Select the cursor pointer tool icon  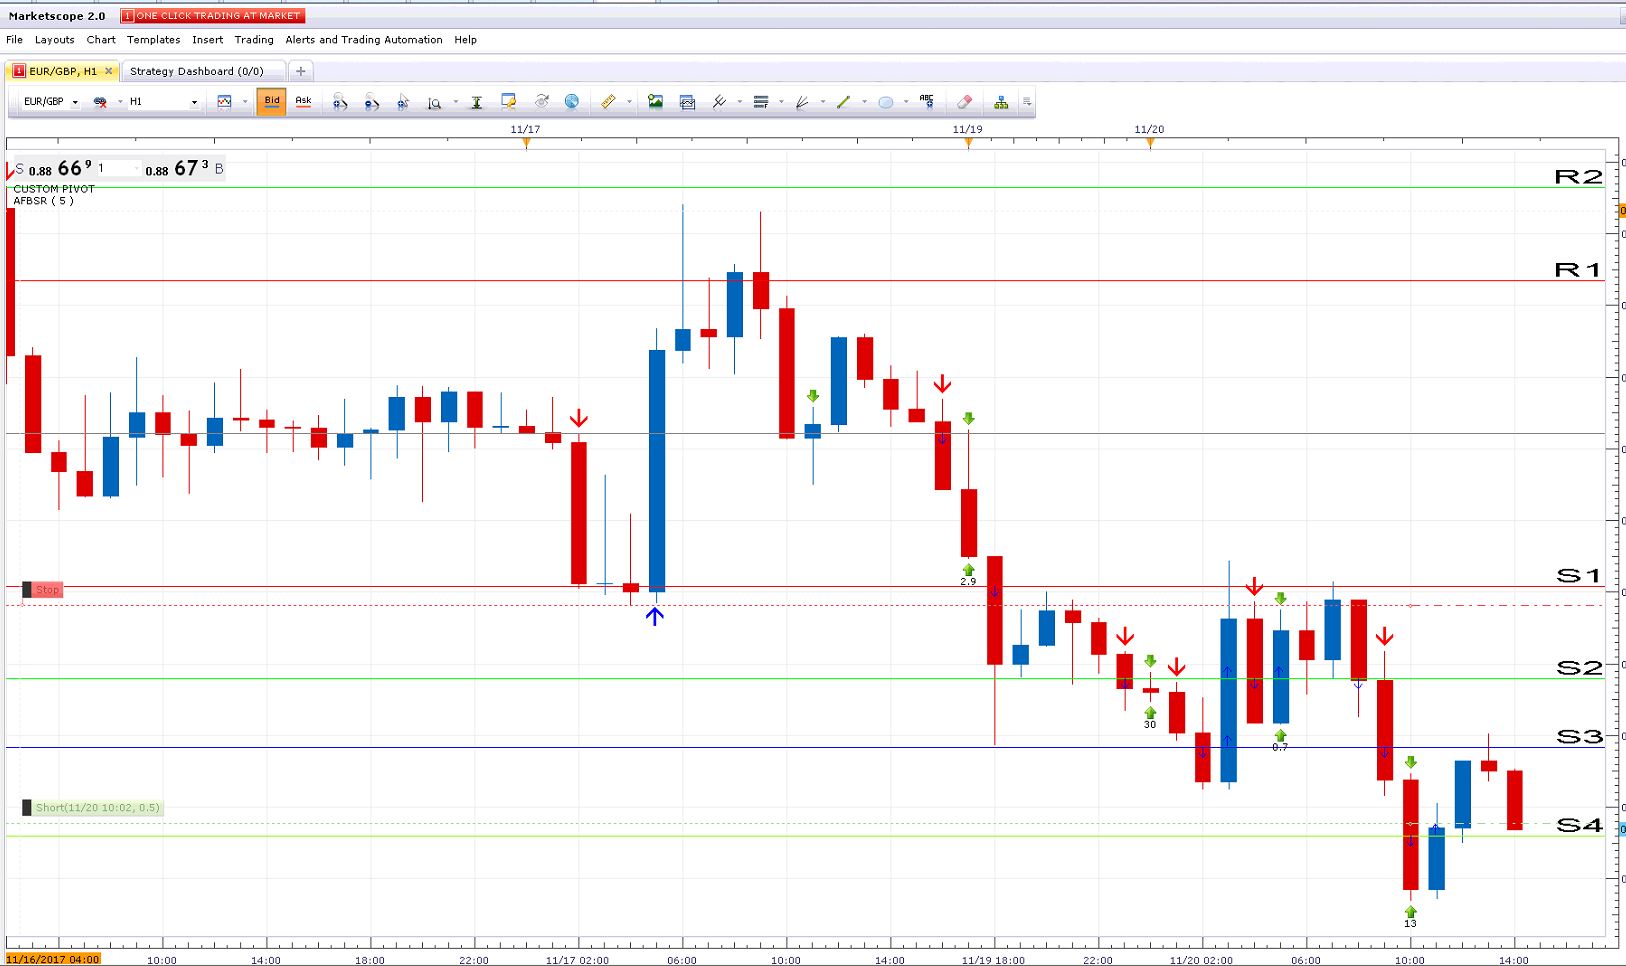tap(403, 102)
